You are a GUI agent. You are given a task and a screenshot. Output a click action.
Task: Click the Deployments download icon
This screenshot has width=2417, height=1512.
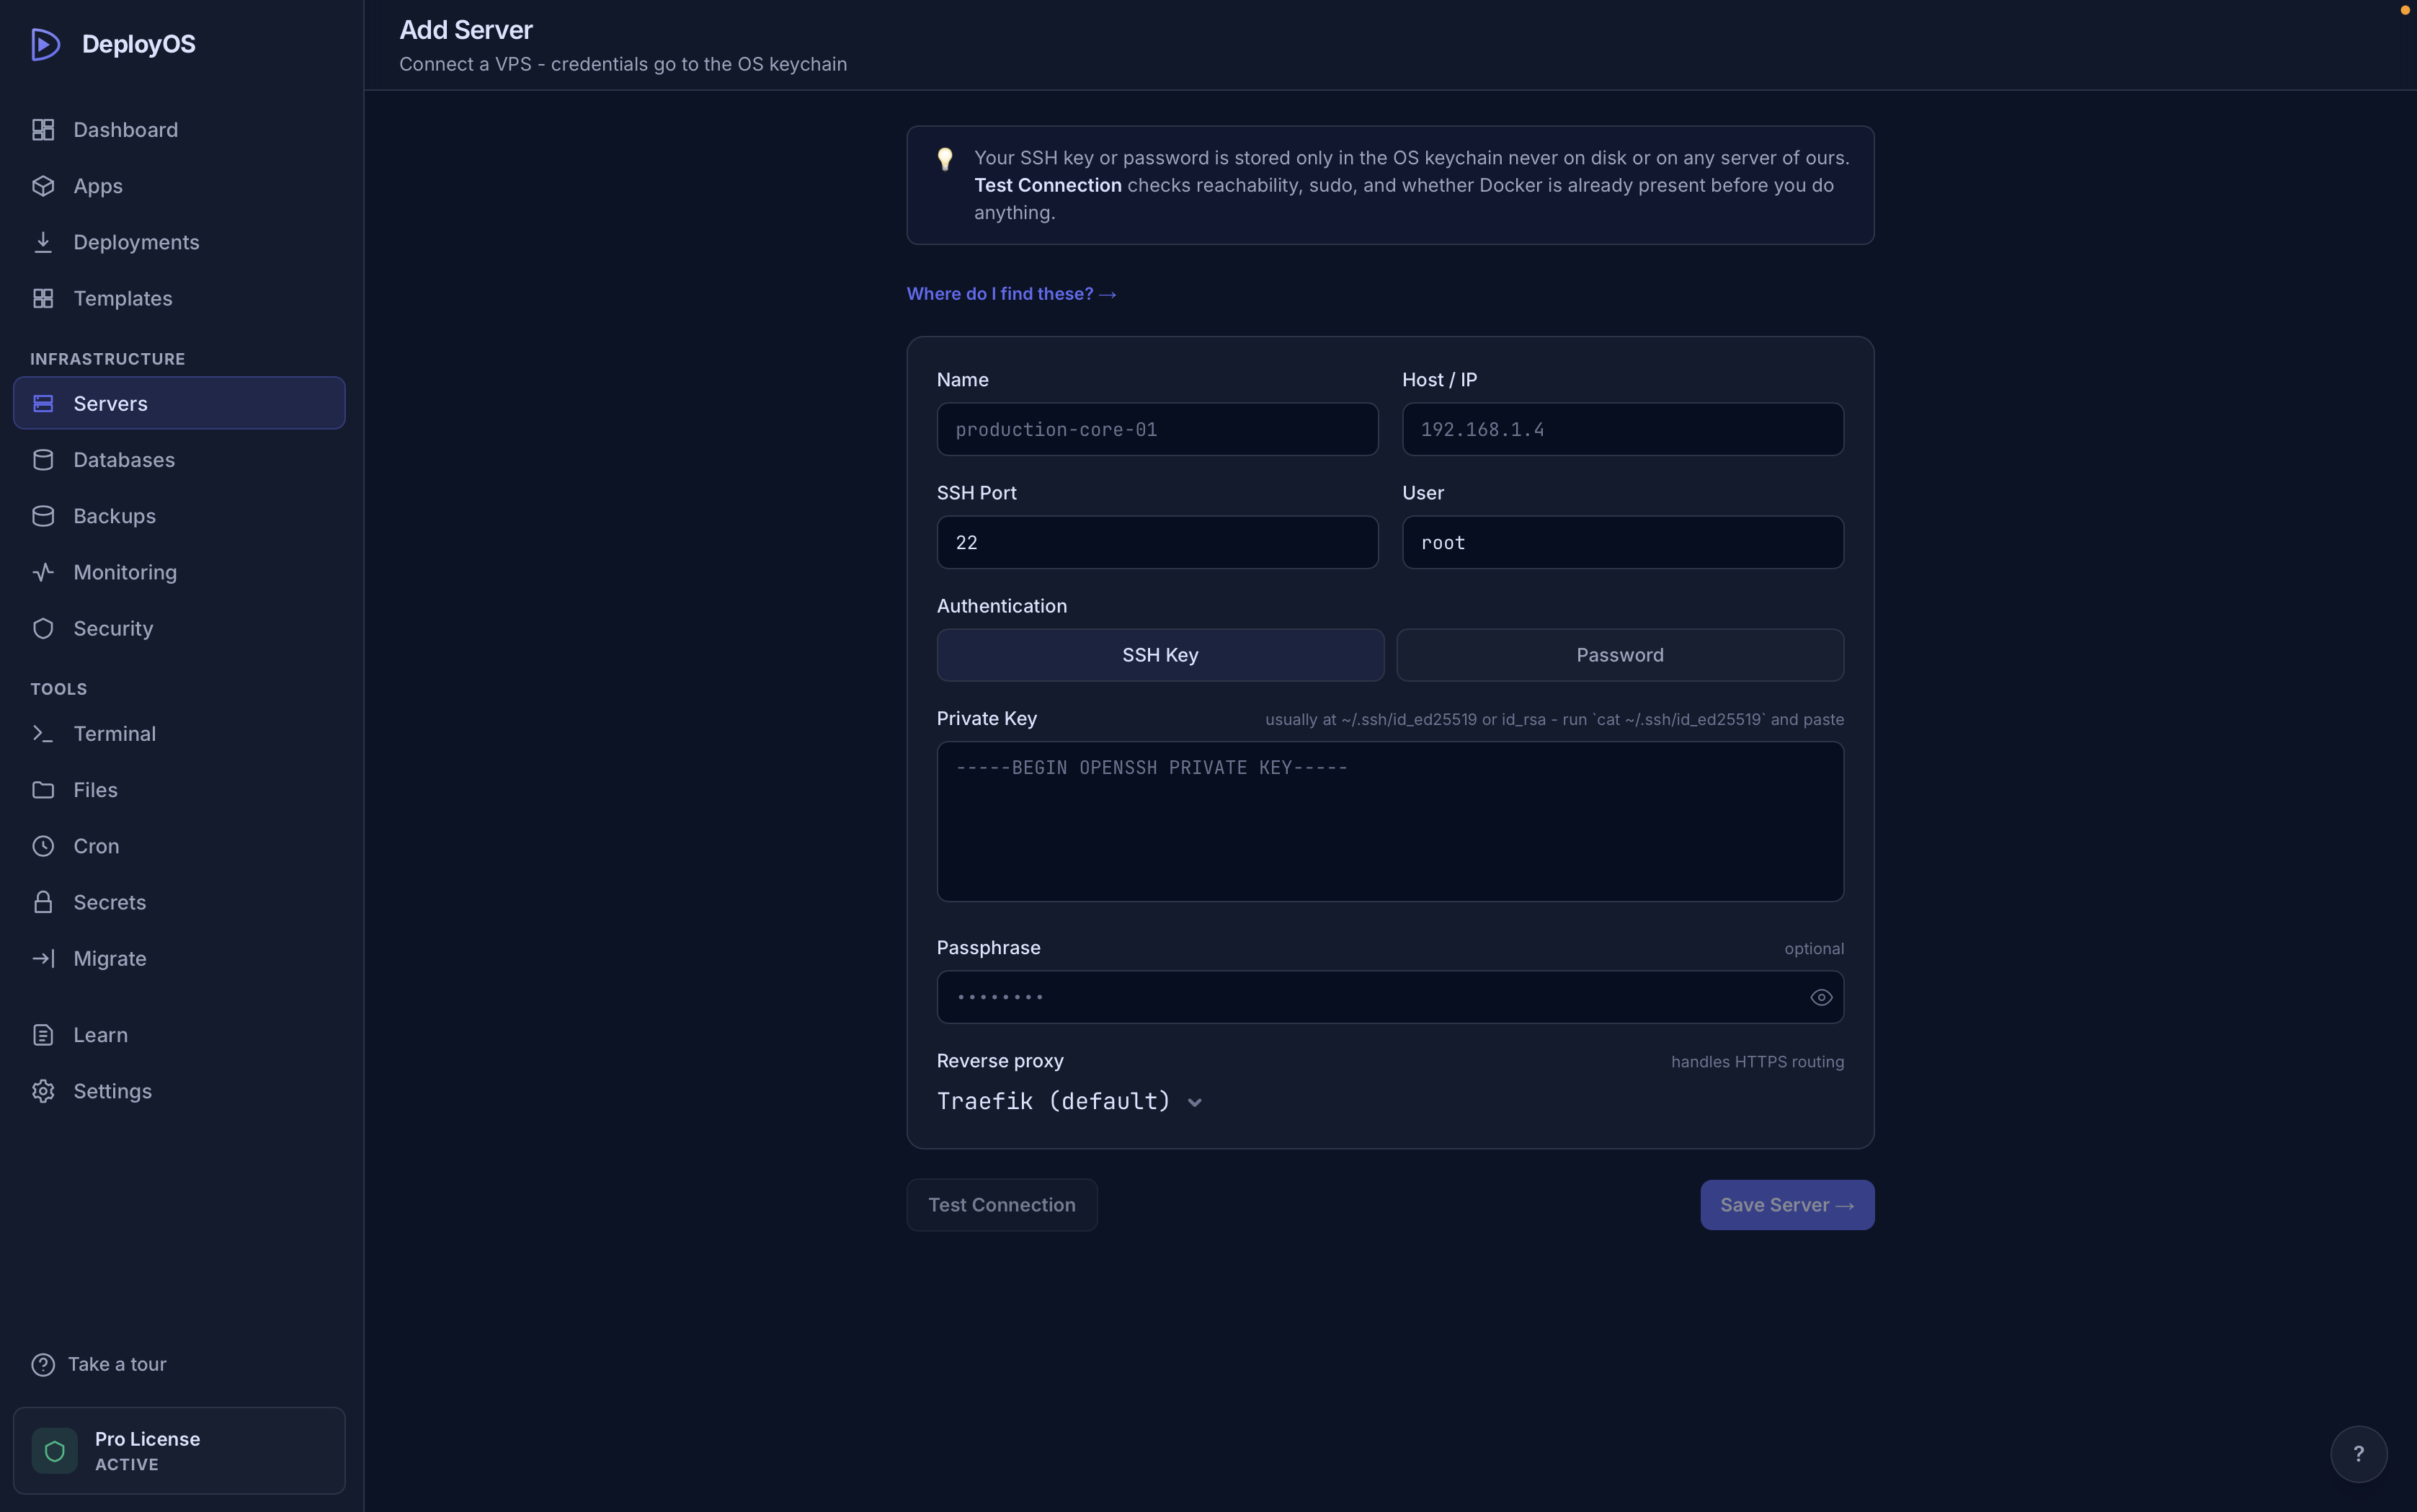43,242
